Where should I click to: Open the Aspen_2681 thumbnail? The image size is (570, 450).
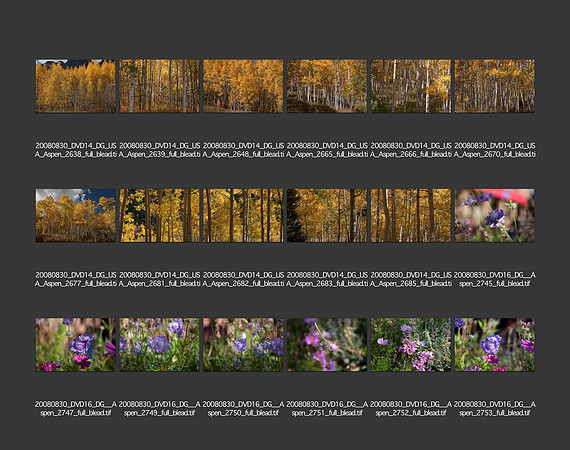tap(160, 215)
